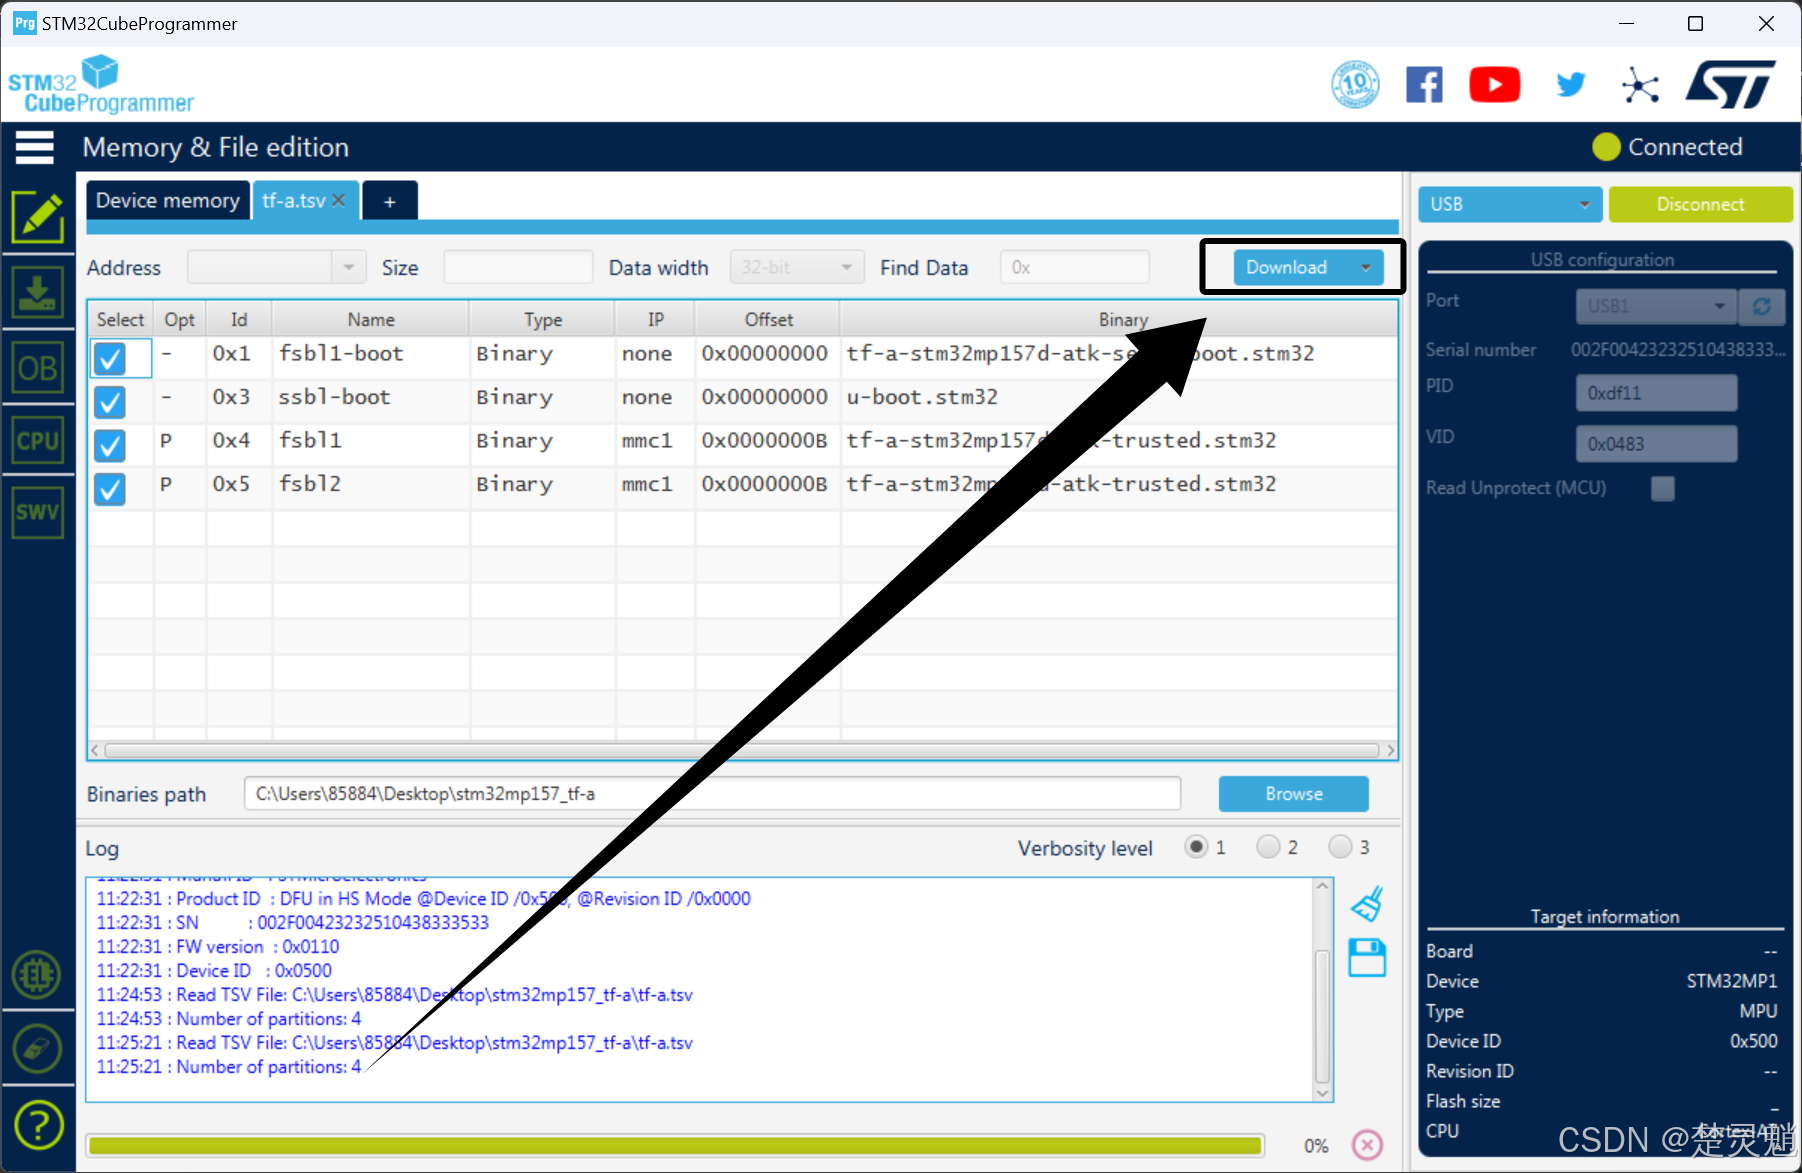Click the full chip erase icon
Image resolution: width=1802 pixels, height=1173 pixels.
click(38, 1049)
